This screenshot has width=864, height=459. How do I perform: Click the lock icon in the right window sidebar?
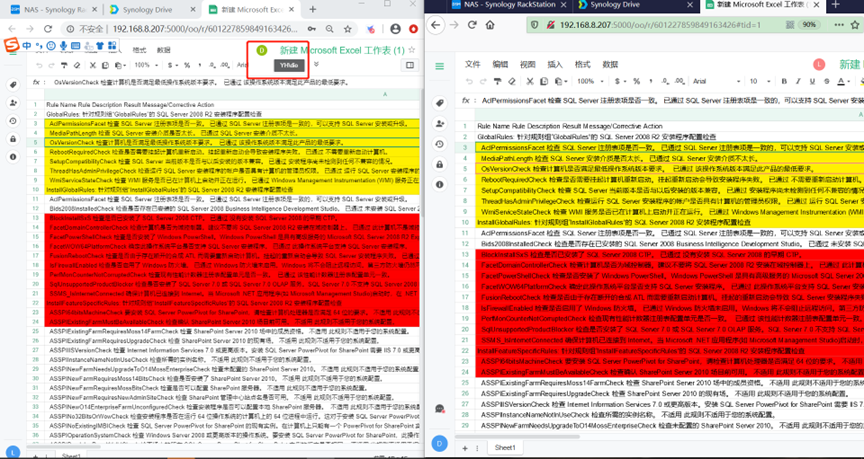tap(440, 164)
